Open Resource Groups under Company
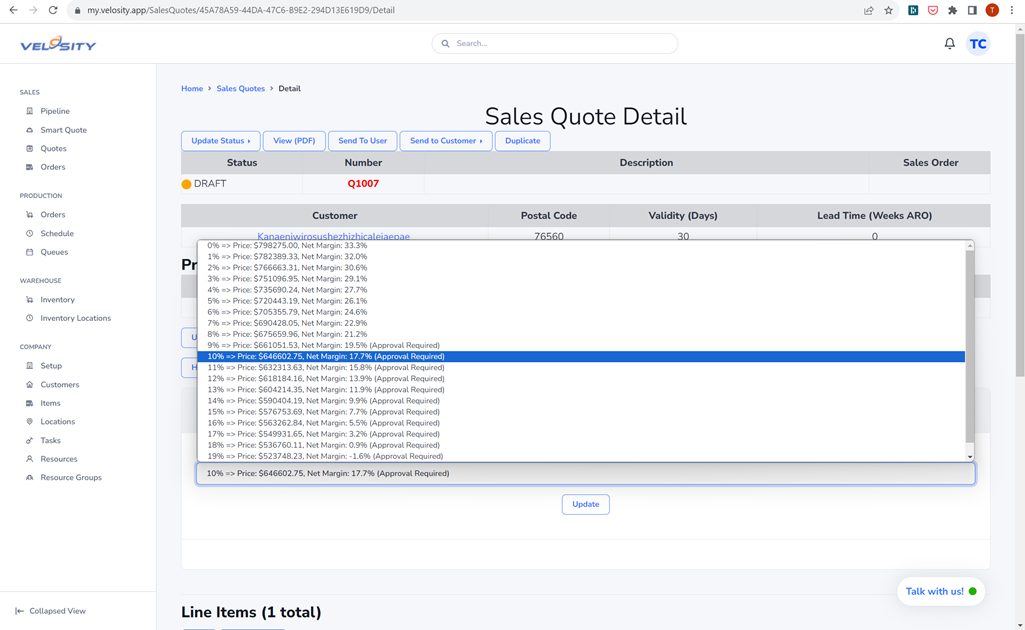Image resolution: width=1025 pixels, height=630 pixels. coord(71,477)
